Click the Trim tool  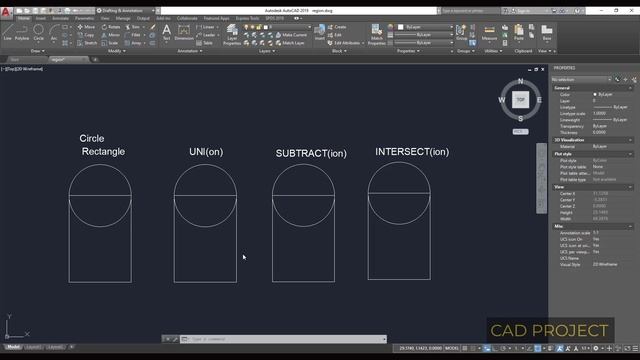(x=132, y=27)
